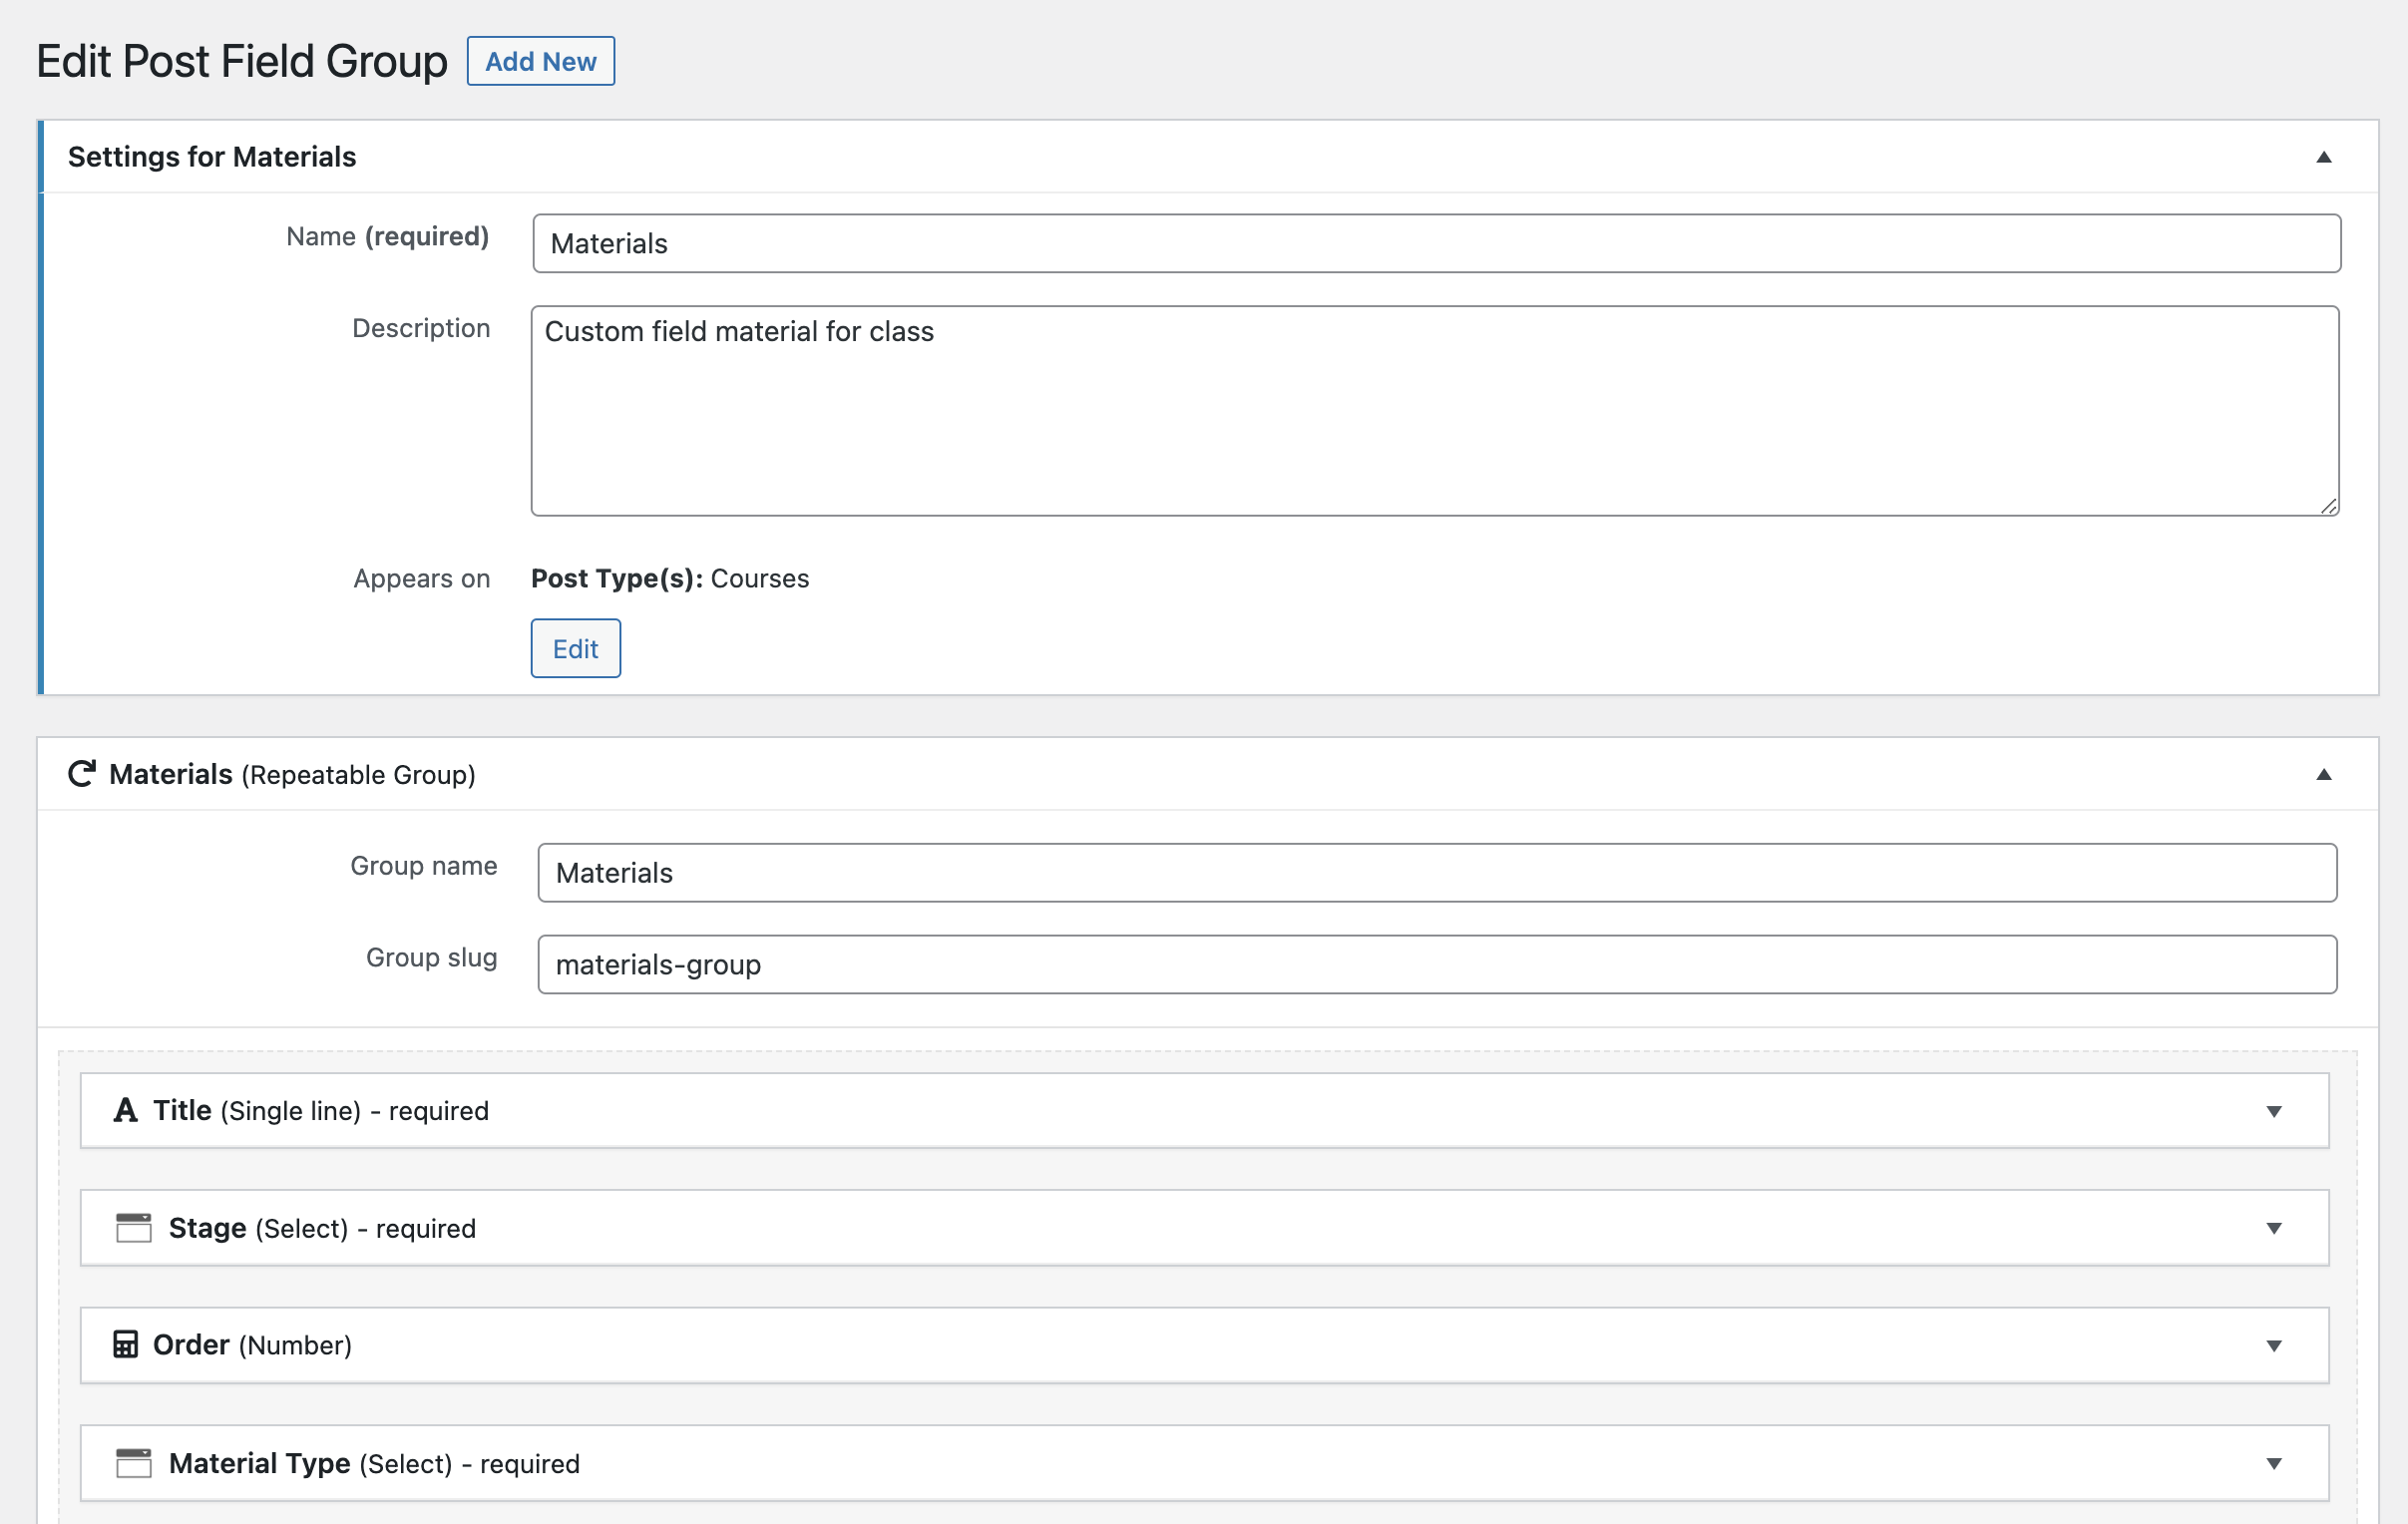Click the Appears on label
Image resolution: width=2408 pixels, height=1524 pixels.
(422, 579)
